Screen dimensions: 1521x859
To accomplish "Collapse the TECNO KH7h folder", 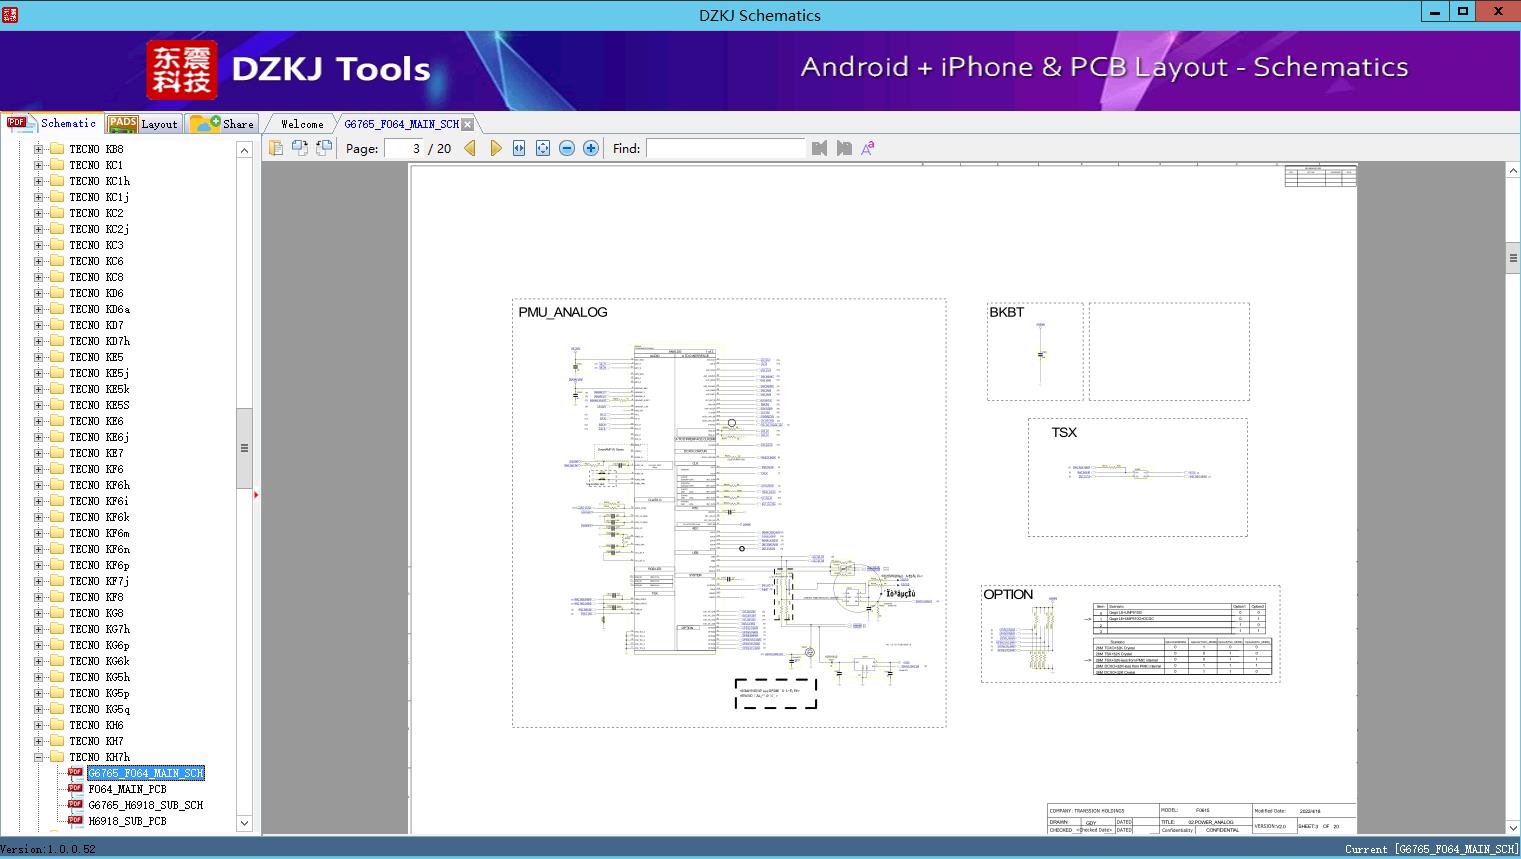I will [38, 757].
